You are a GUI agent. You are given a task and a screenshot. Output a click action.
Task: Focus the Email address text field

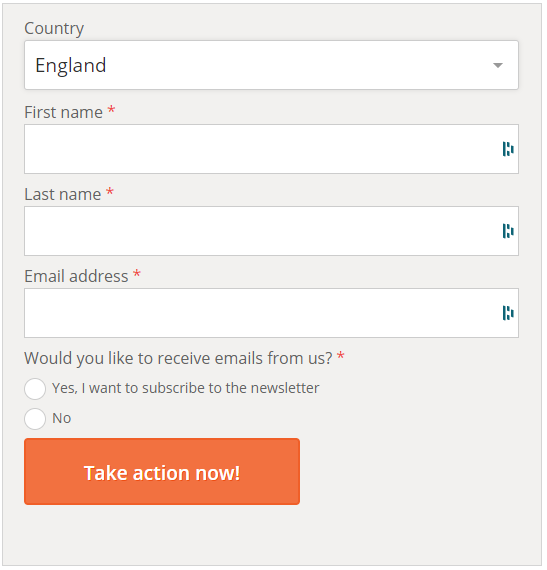pyautogui.click(x=271, y=313)
